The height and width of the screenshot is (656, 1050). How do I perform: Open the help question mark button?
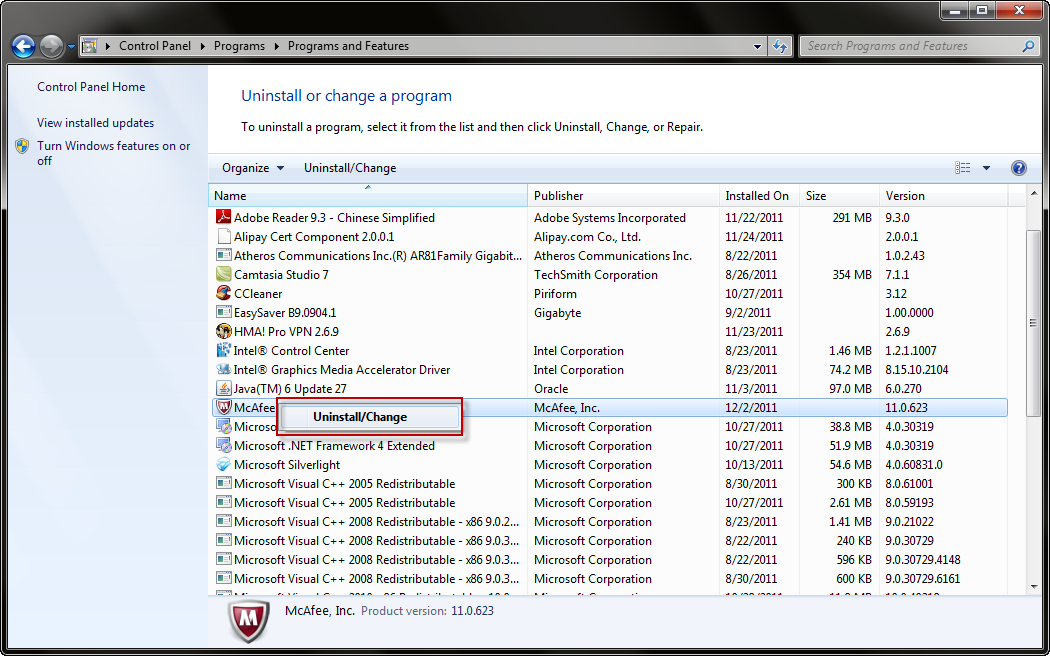pyautogui.click(x=1019, y=168)
